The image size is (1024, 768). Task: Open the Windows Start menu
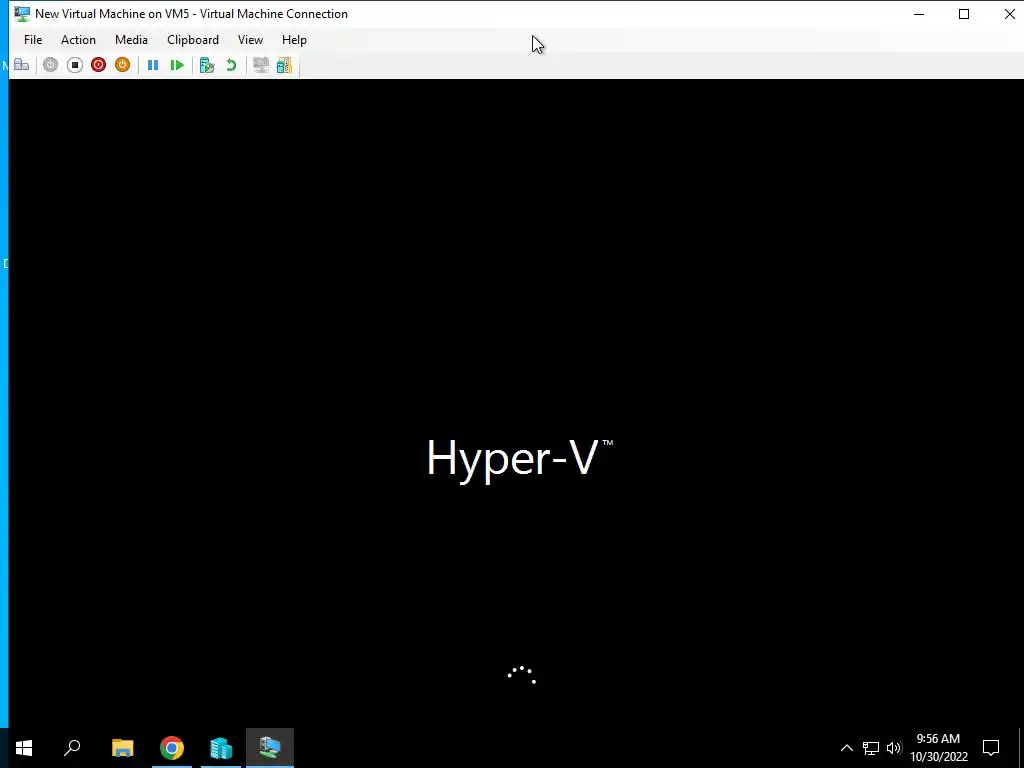click(24, 748)
